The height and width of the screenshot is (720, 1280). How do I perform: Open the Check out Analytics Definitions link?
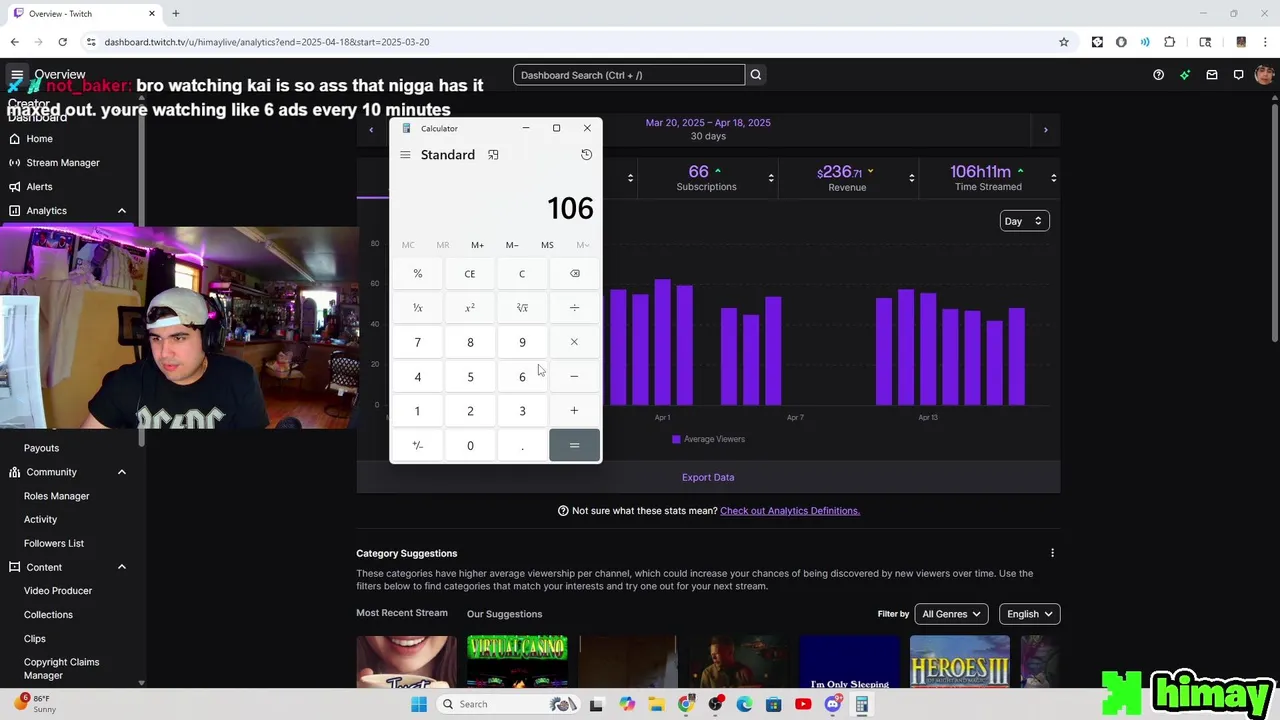(x=790, y=511)
